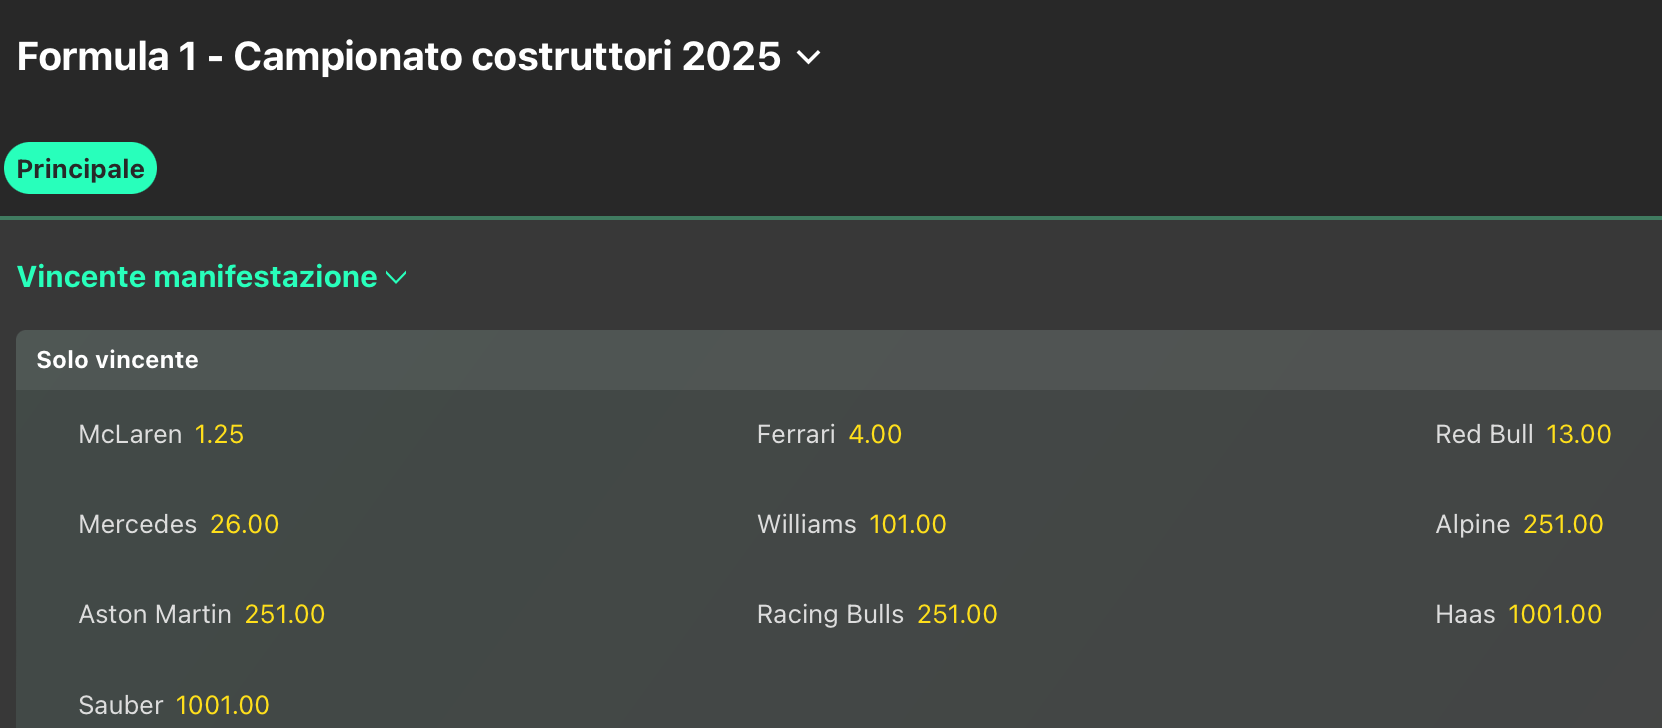The height and width of the screenshot is (728, 1662).
Task: Click the Mercedes team name
Action: pyautogui.click(x=138, y=525)
